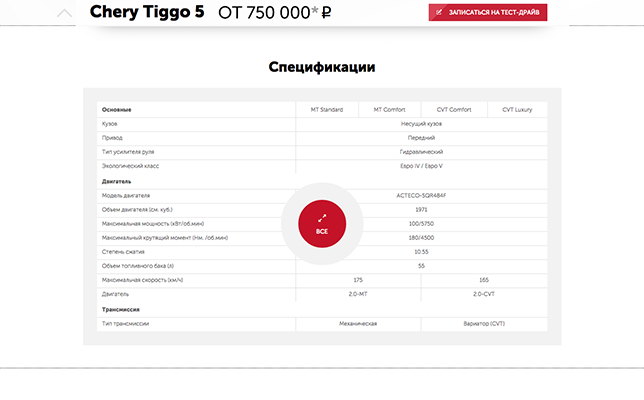Click the Передний value
Image resolution: width=644 pixels, height=400 pixels.
pyautogui.click(x=421, y=138)
